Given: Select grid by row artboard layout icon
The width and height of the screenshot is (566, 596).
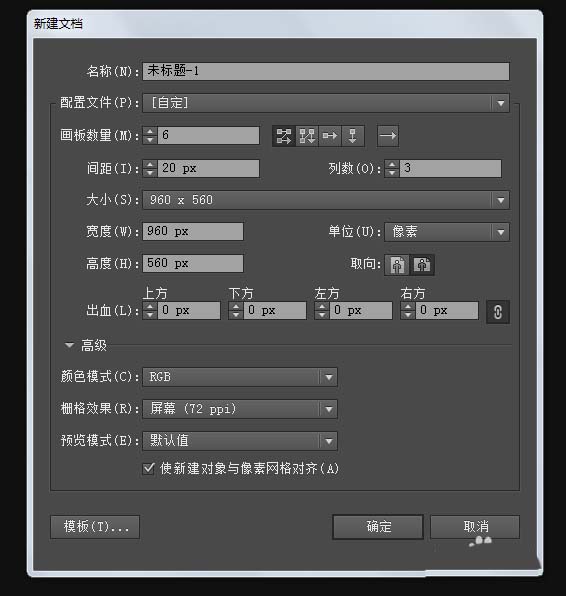Looking at the screenshot, I should click(x=284, y=136).
